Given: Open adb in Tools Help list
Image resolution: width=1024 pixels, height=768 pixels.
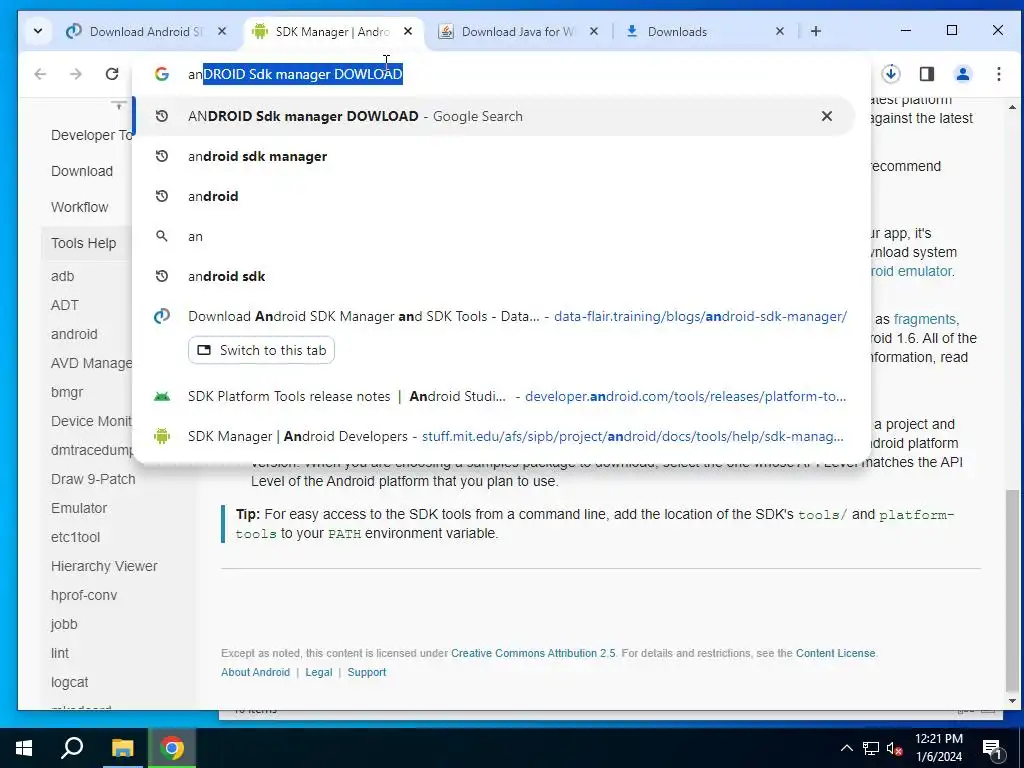Looking at the screenshot, I should tap(62, 276).
